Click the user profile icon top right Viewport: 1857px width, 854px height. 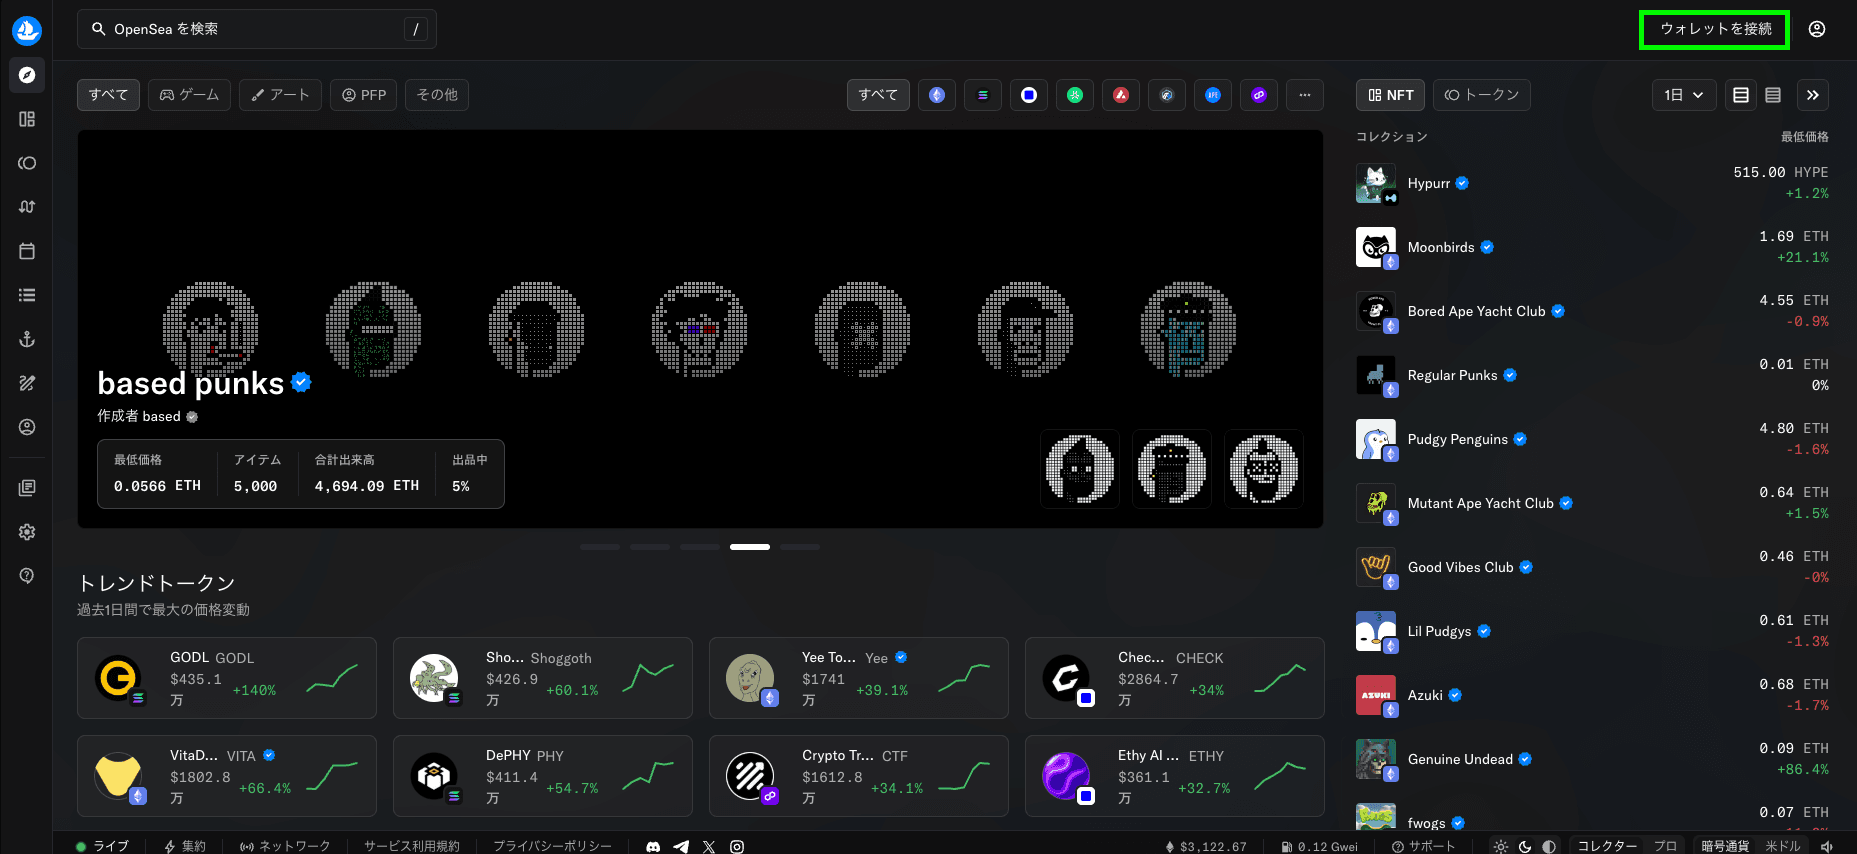point(1817,29)
